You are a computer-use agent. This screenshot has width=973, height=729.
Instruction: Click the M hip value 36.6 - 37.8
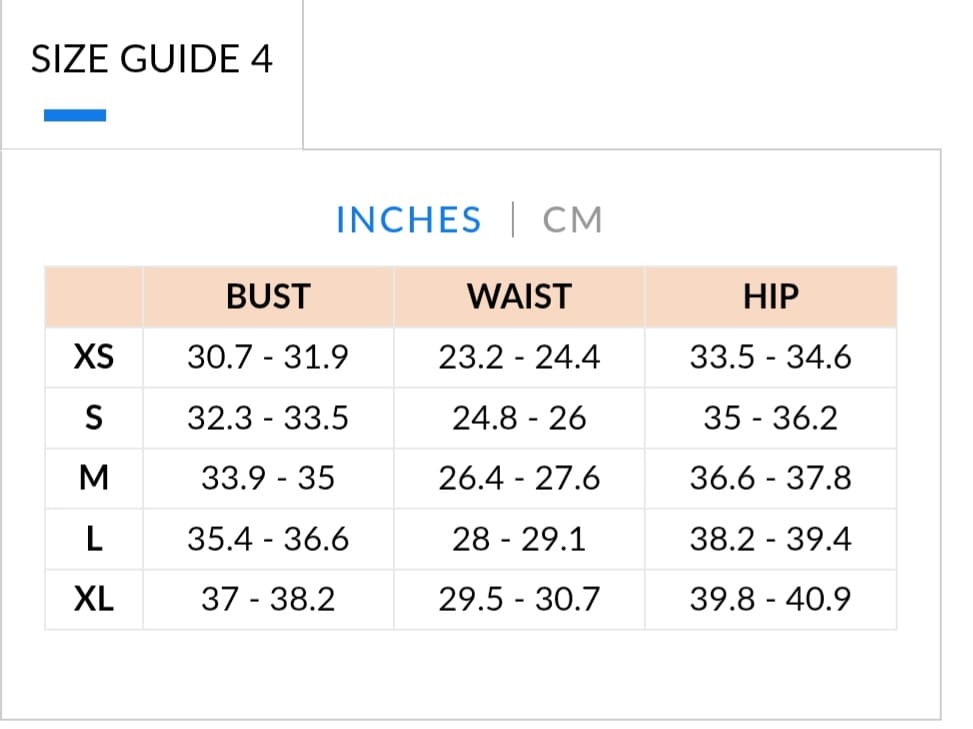tap(770, 478)
